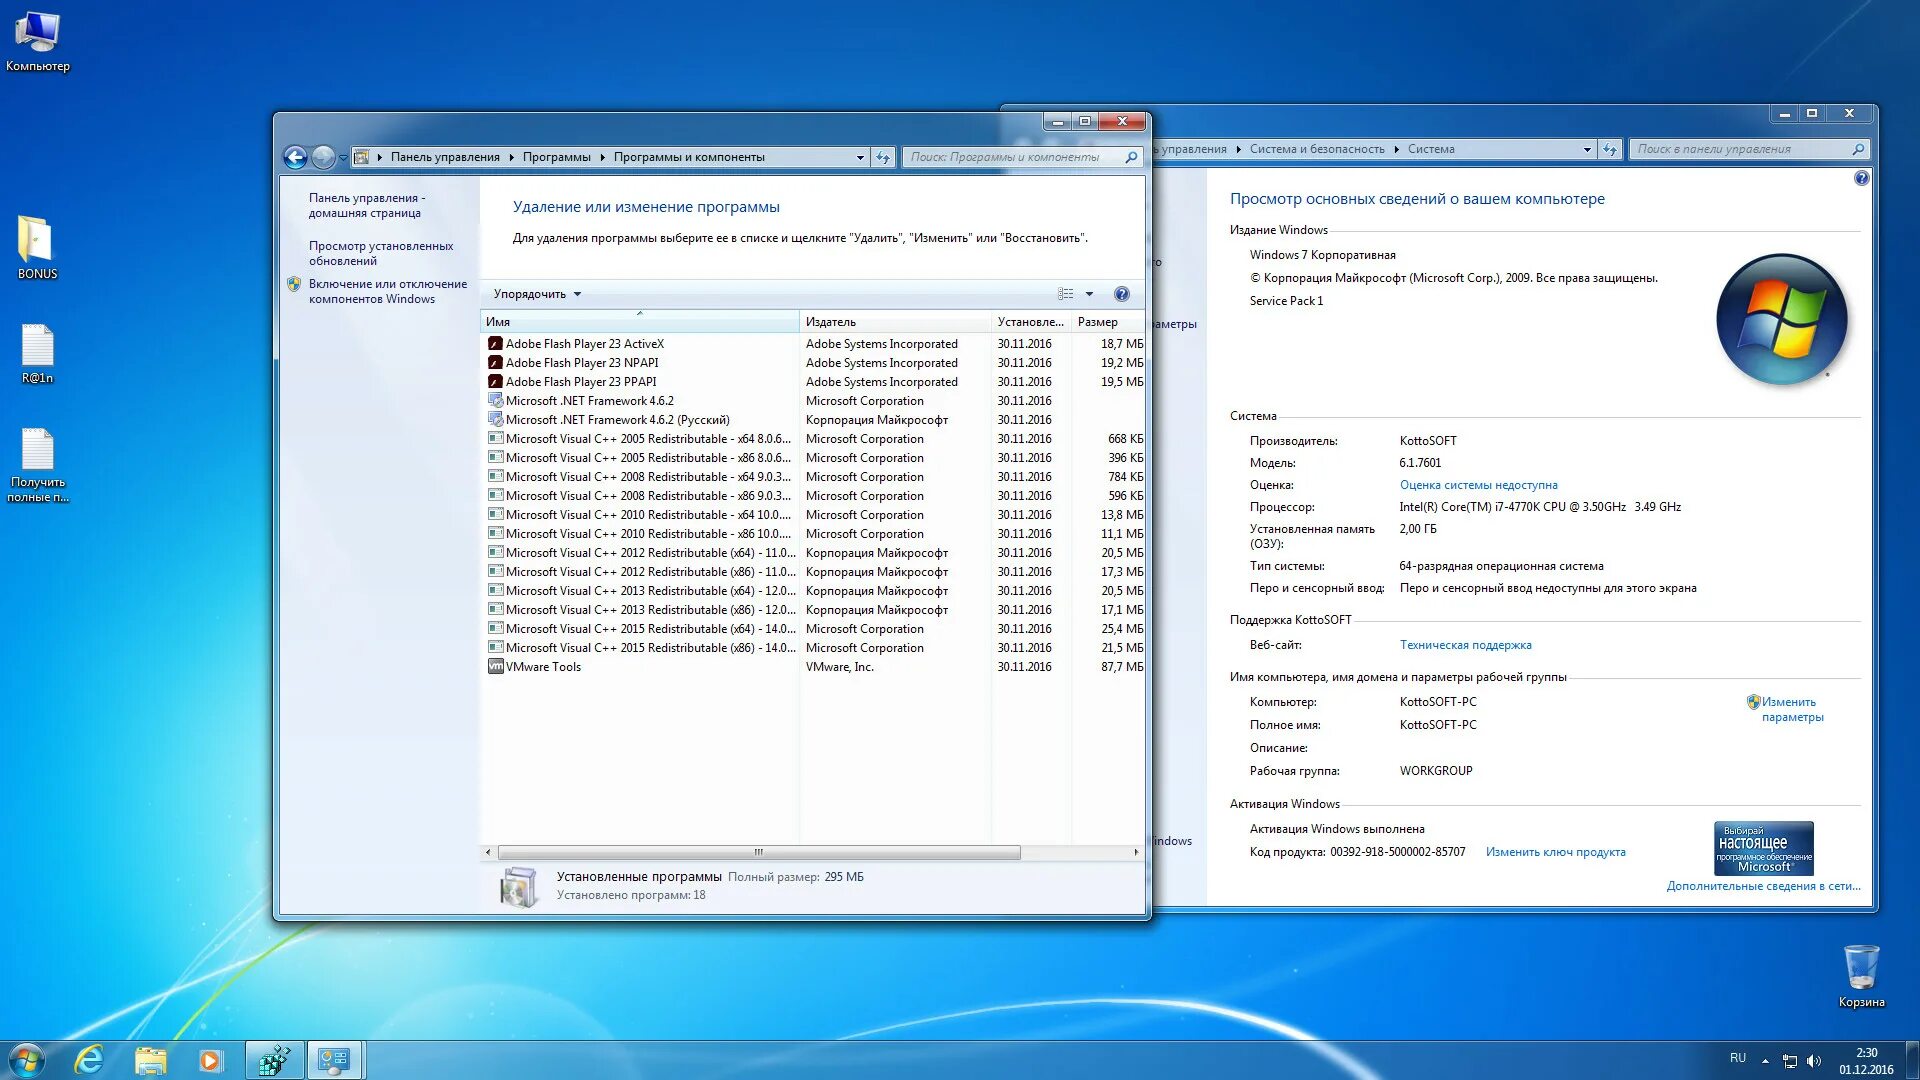This screenshot has width=1920, height=1080.
Task: Select VMware Tools entry in list
Action: (x=542, y=667)
